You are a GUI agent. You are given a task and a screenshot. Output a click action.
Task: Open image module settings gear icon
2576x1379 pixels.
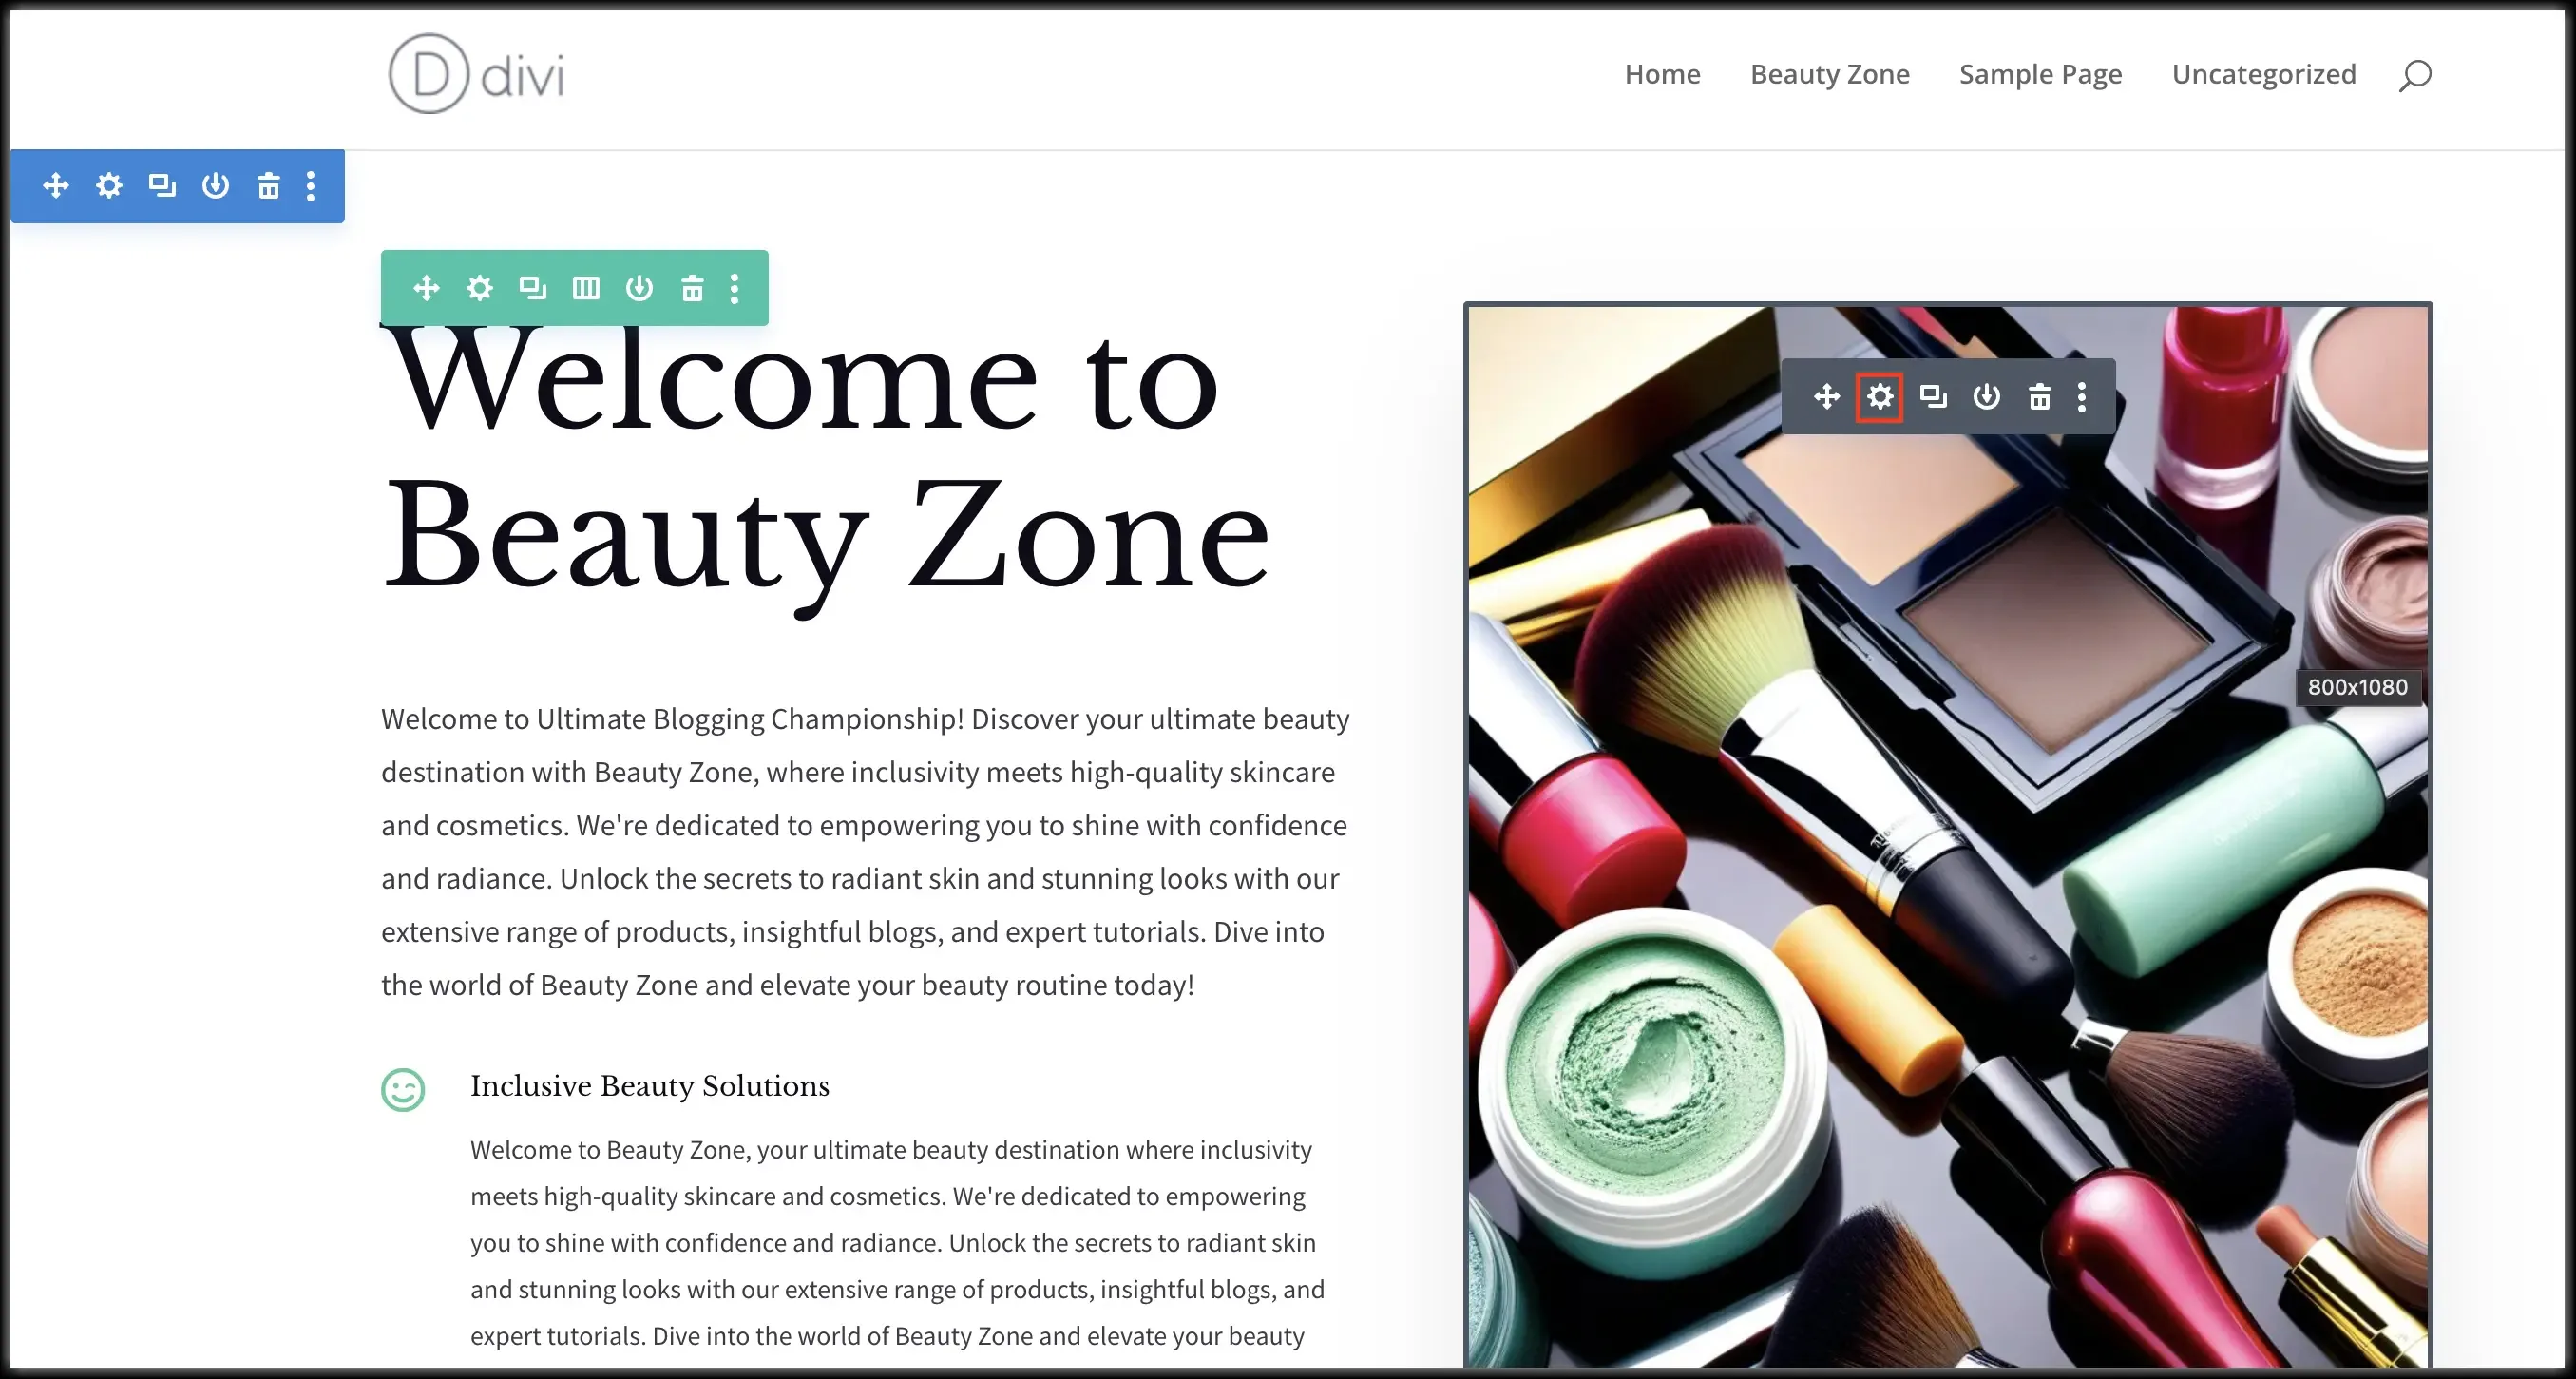(1880, 396)
